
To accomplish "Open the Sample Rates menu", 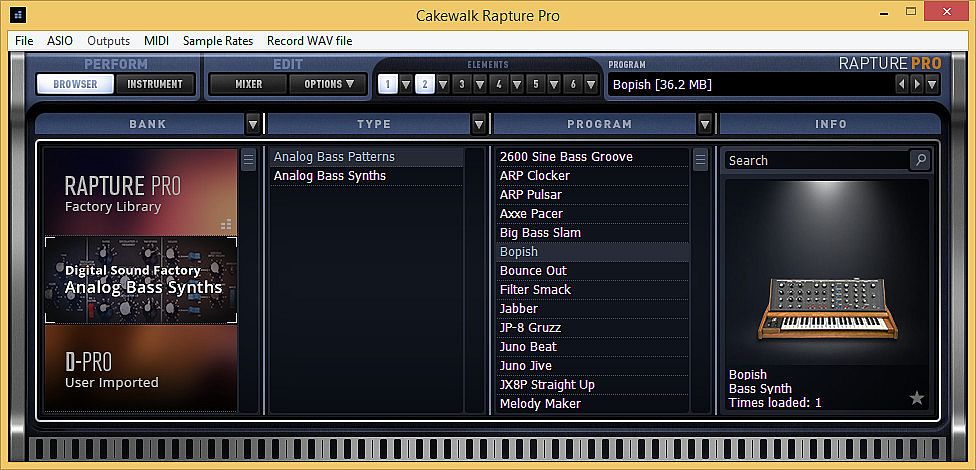I will coord(217,41).
